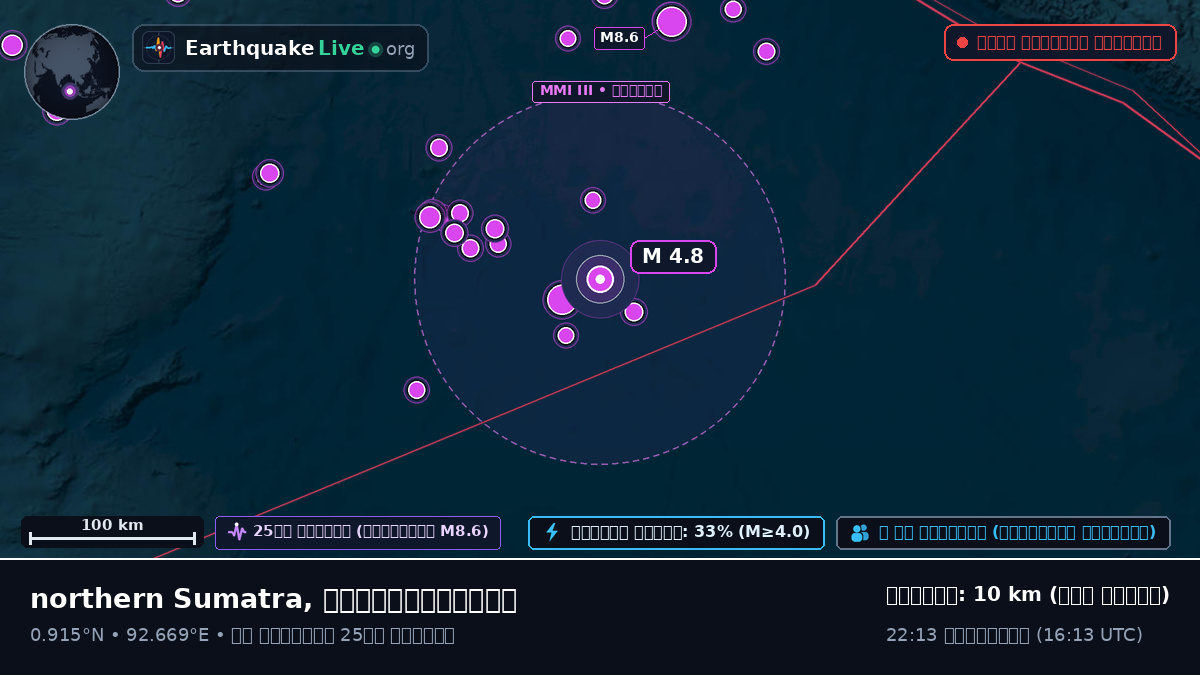Click the lightning bolt icon beside 33%
Screen dimensions: 1200x675
click(x=551, y=532)
